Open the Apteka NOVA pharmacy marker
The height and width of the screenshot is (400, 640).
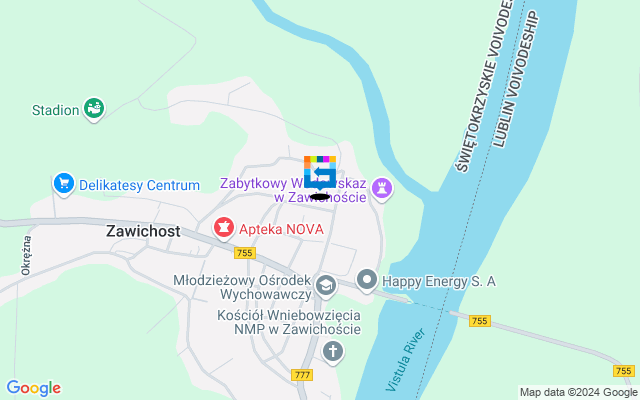pyautogui.click(x=224, y=229)
